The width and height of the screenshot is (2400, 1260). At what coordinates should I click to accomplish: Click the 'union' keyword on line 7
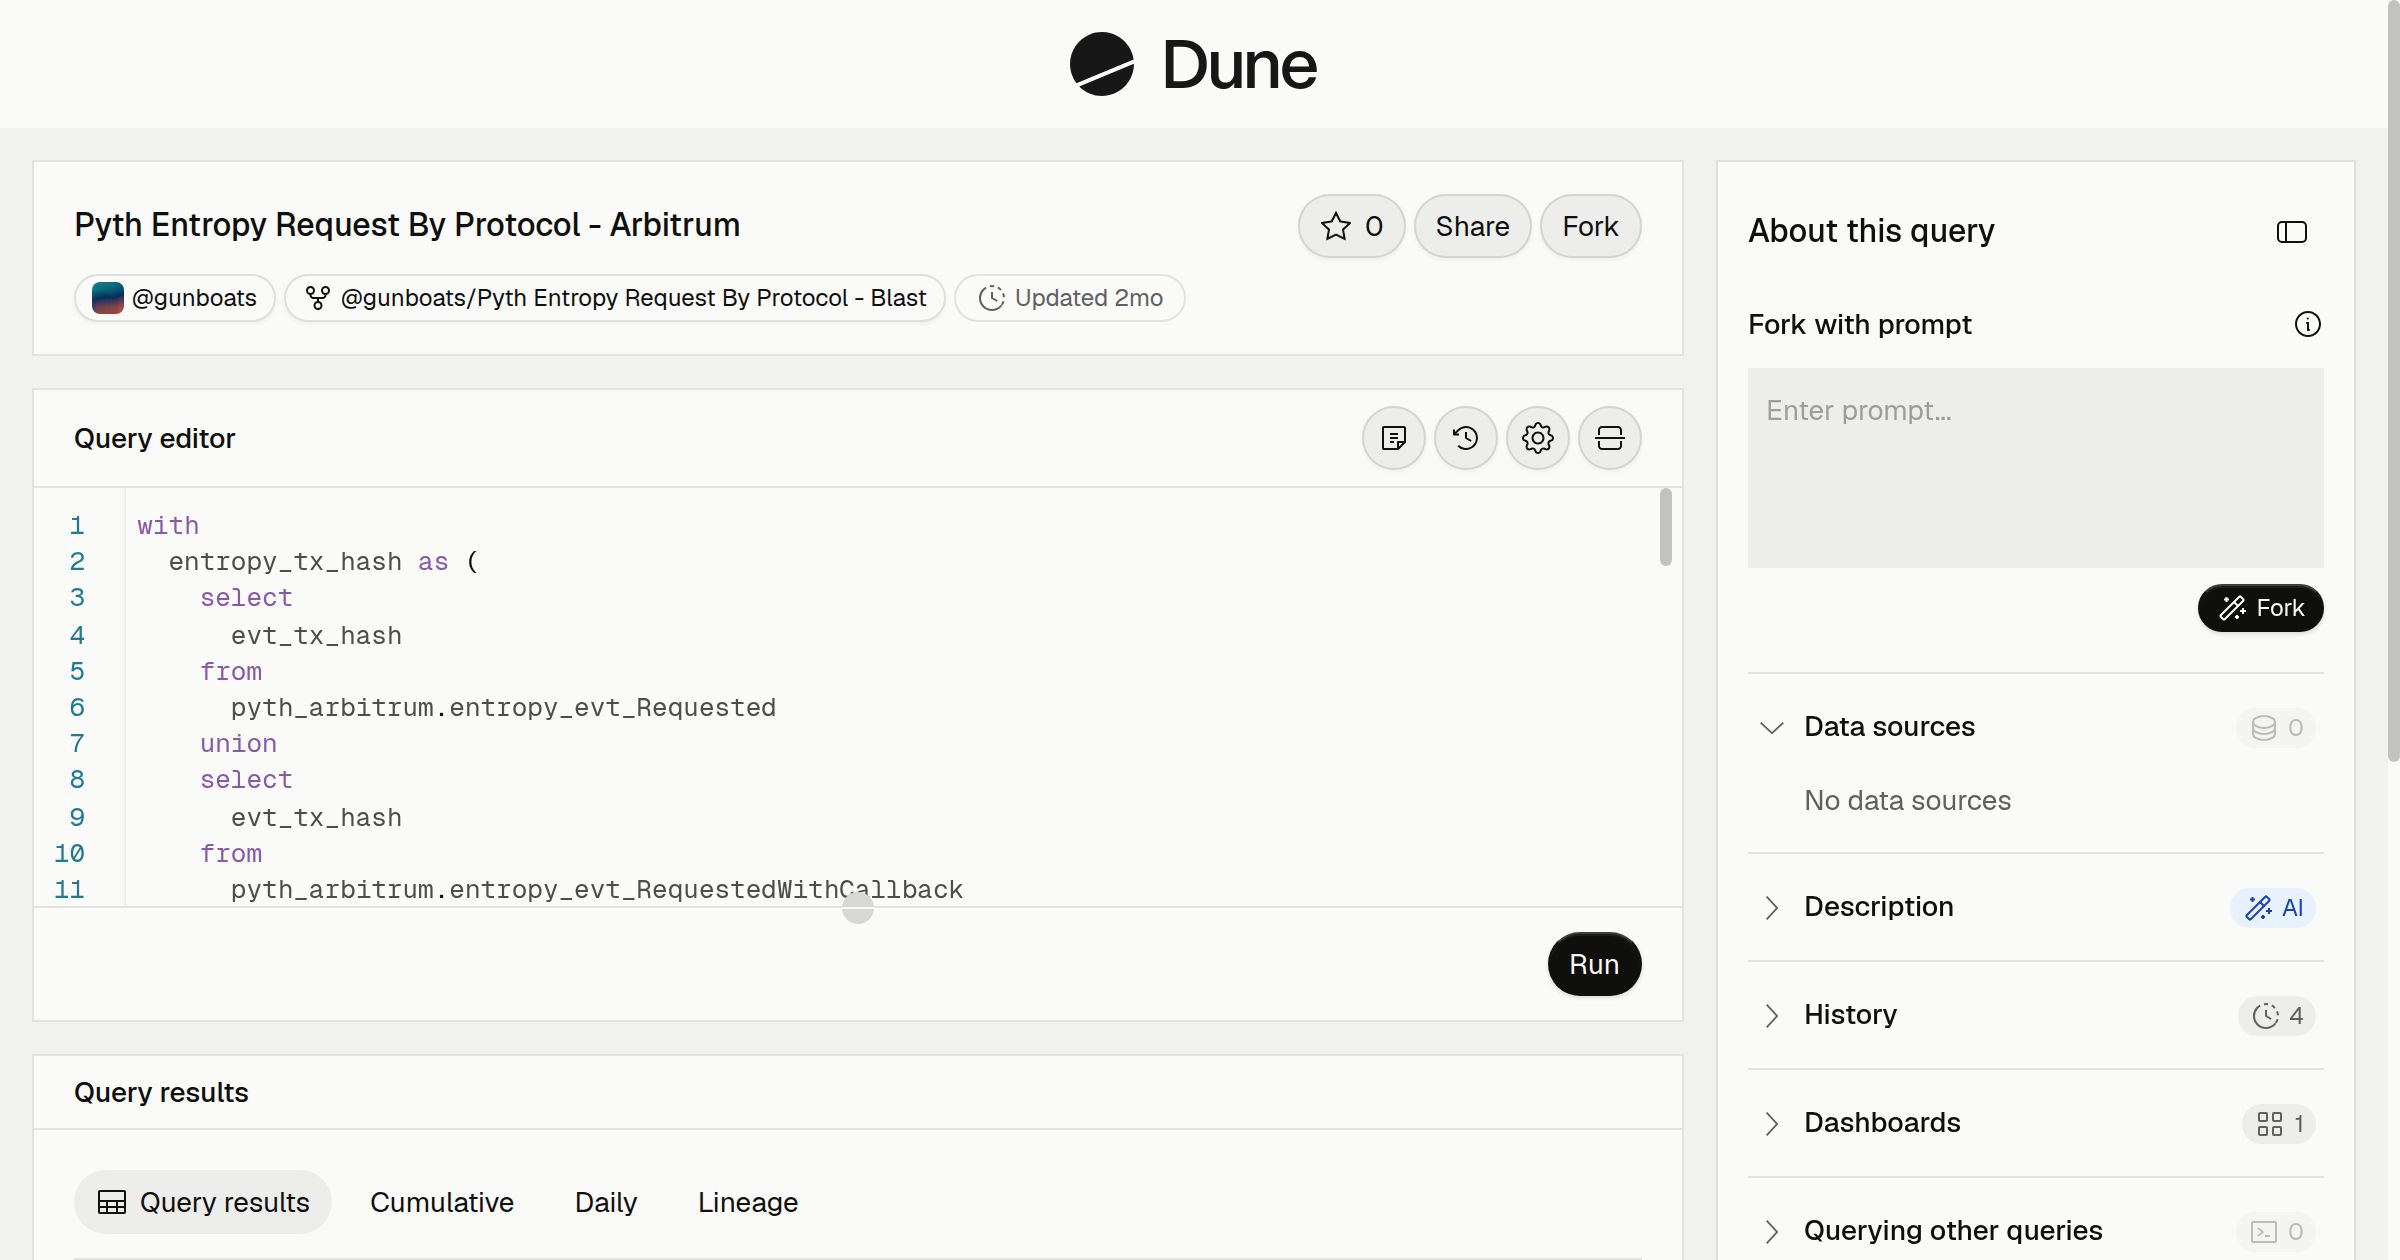(238, 744)
